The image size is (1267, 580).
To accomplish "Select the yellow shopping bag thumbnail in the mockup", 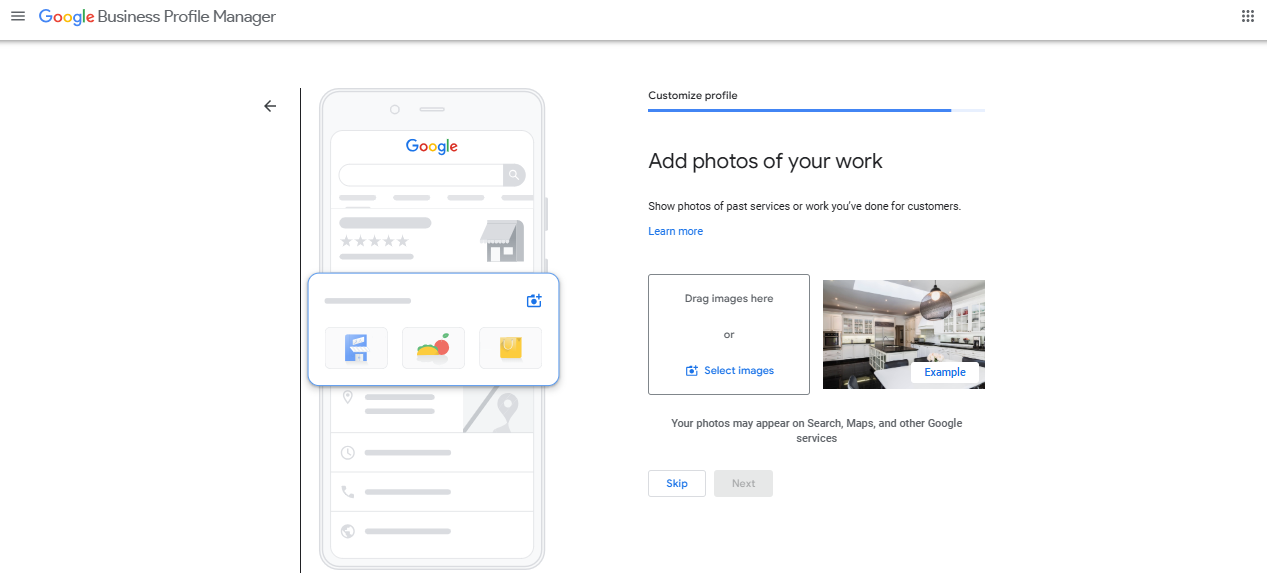I will tap(510, 347).
